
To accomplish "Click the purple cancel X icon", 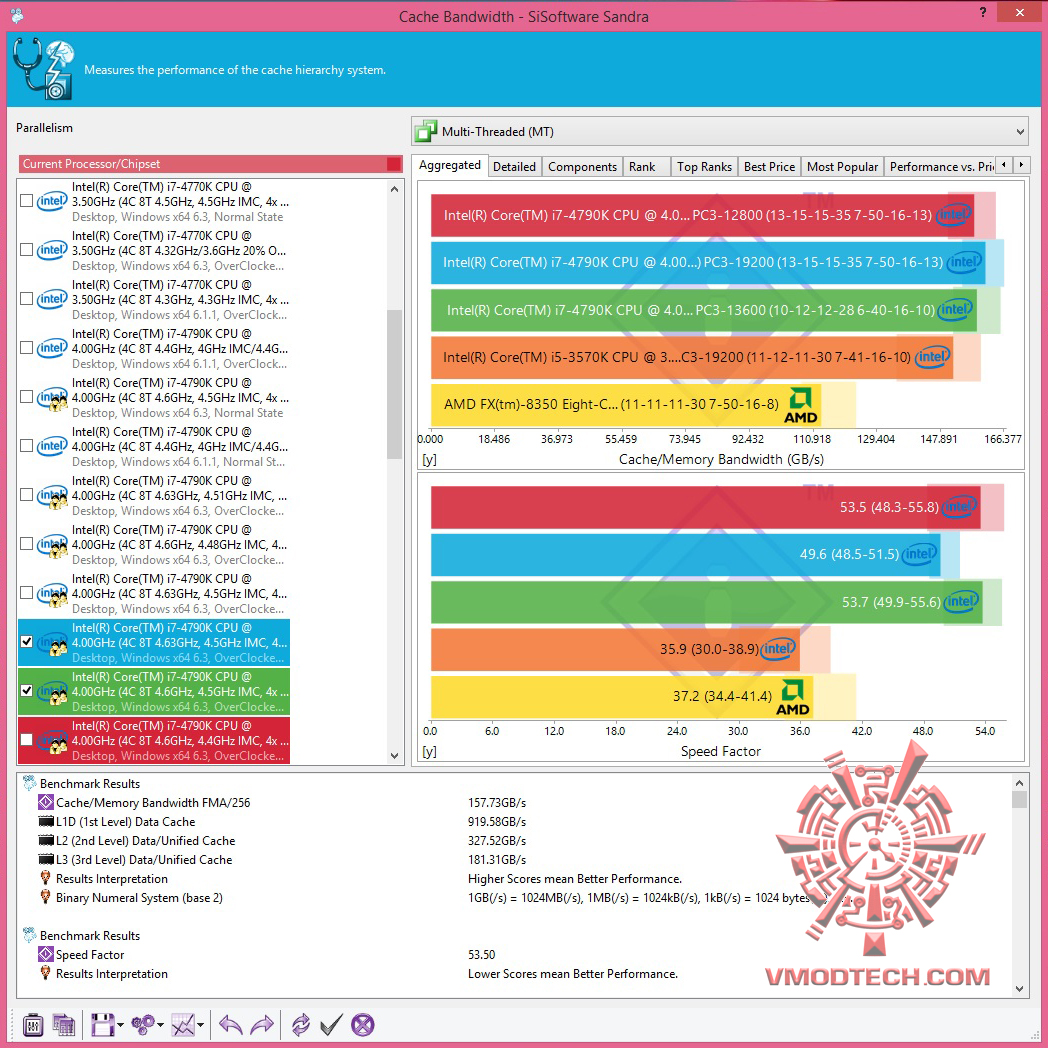I will click(363, 1024).
